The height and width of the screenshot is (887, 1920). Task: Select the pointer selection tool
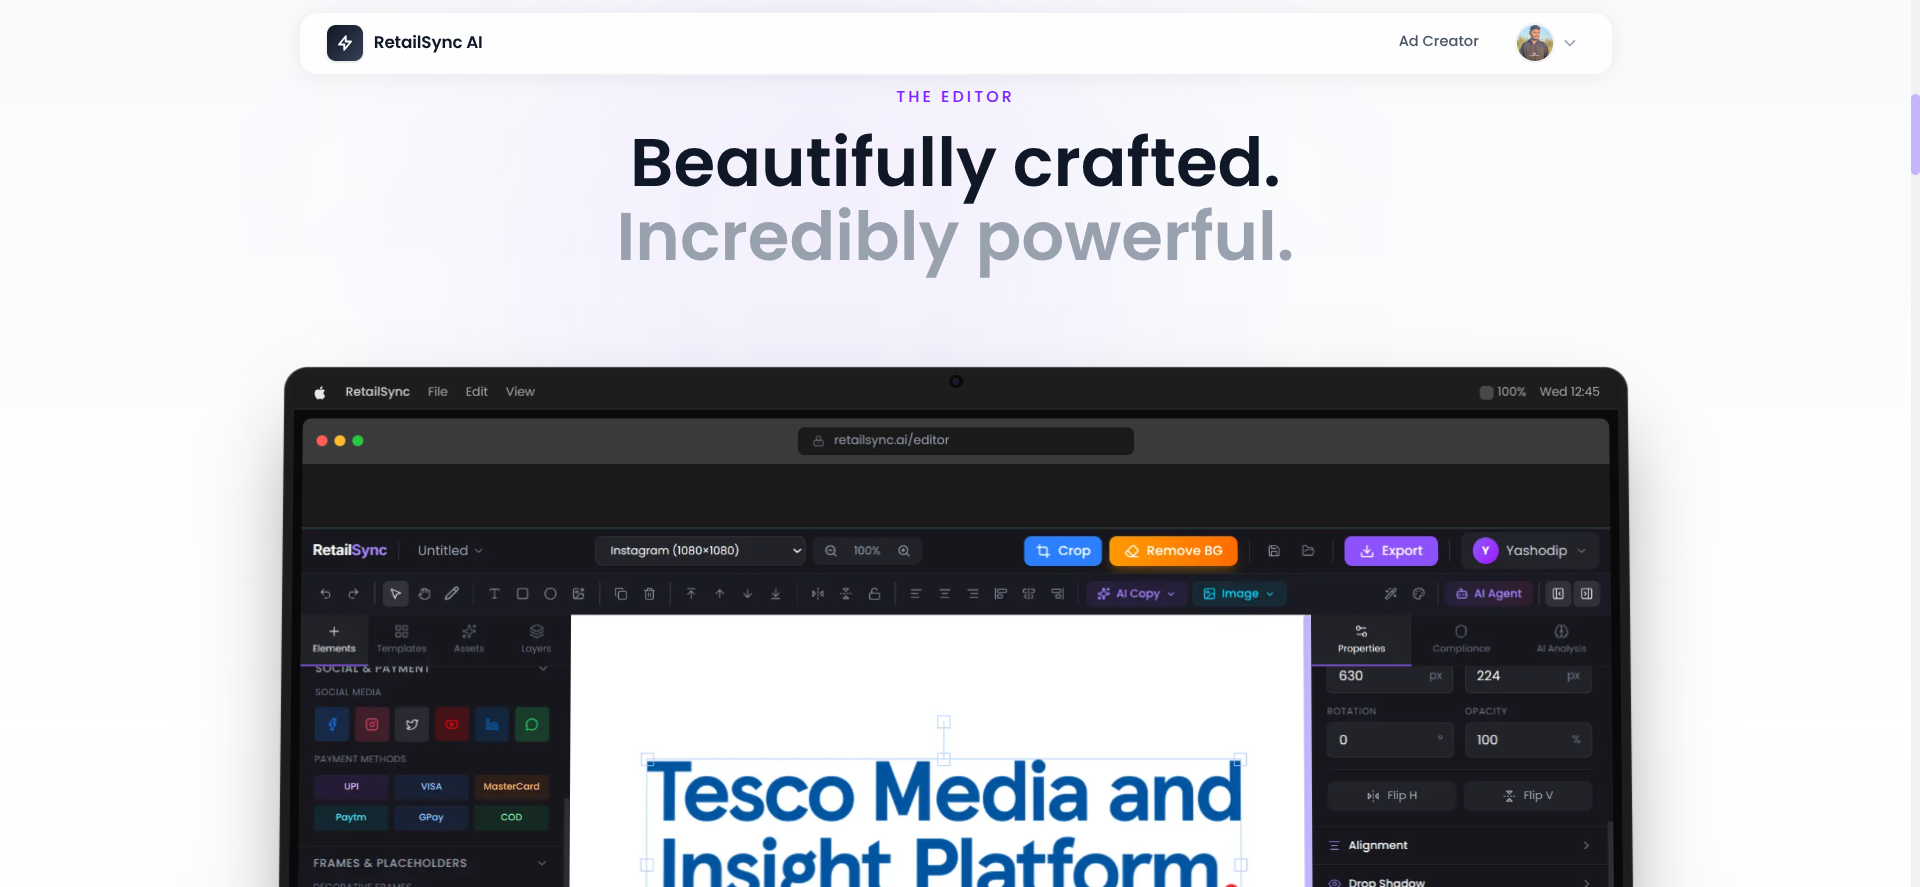pyautogui.click(x=396, y=594)
